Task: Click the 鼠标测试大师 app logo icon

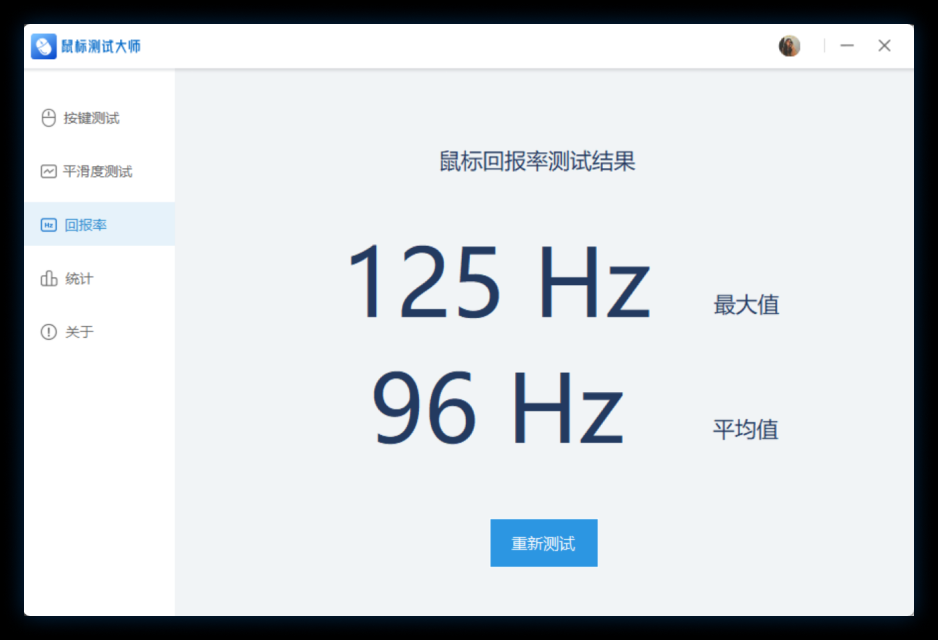Action: [x=44, y=46]
